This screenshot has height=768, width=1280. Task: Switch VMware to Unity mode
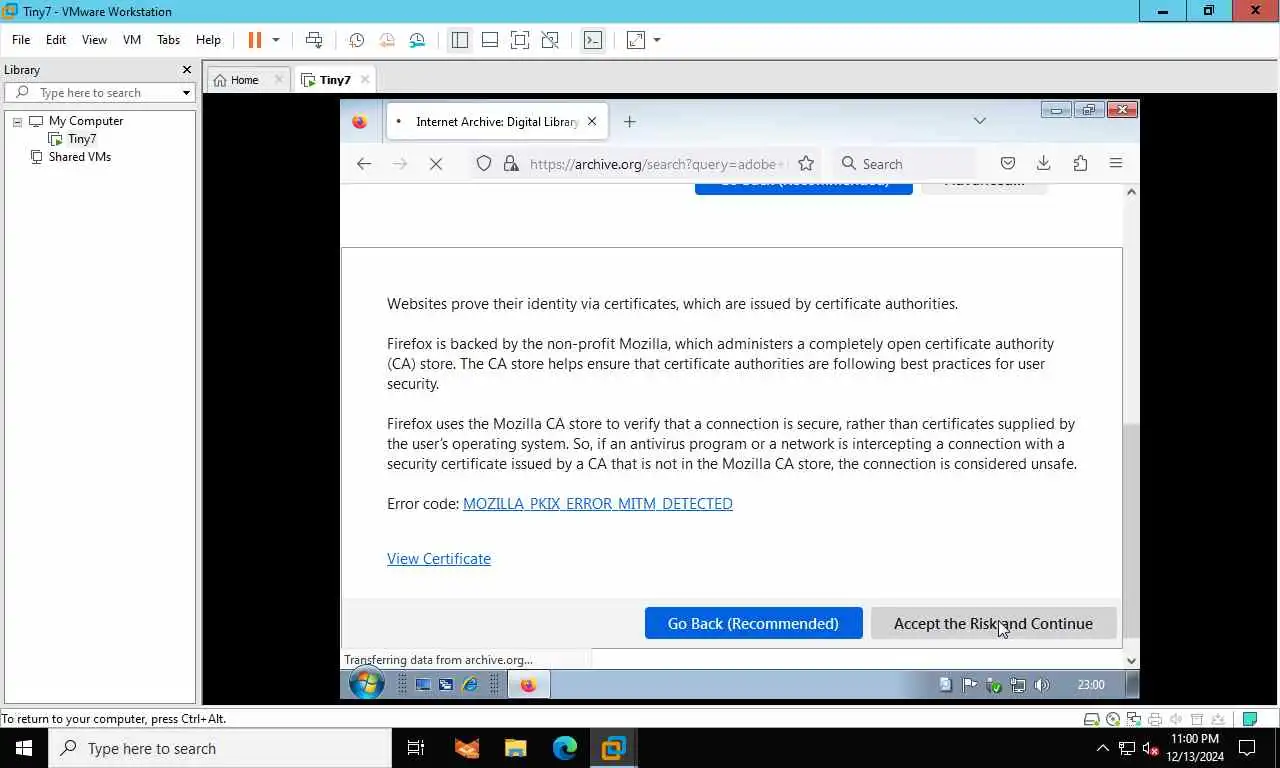(x=550, y=40)
